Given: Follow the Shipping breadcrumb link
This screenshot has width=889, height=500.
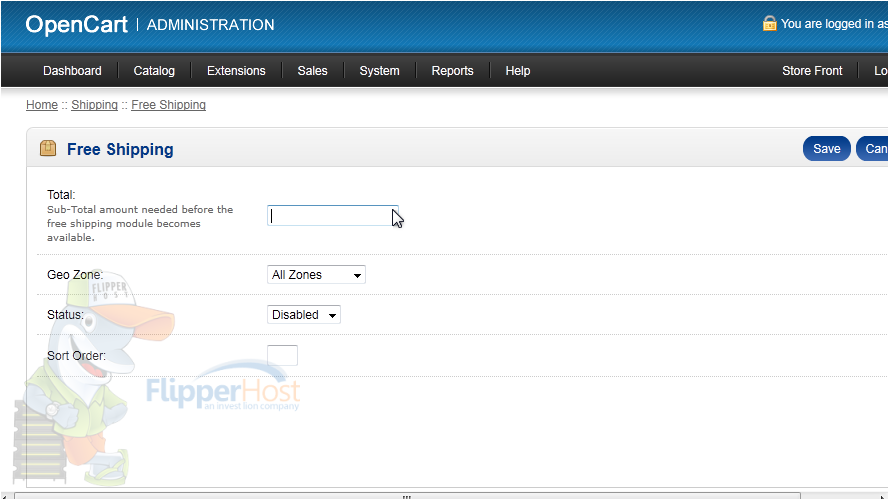Looking at the screenshot, I should click(x=94, y=105).
